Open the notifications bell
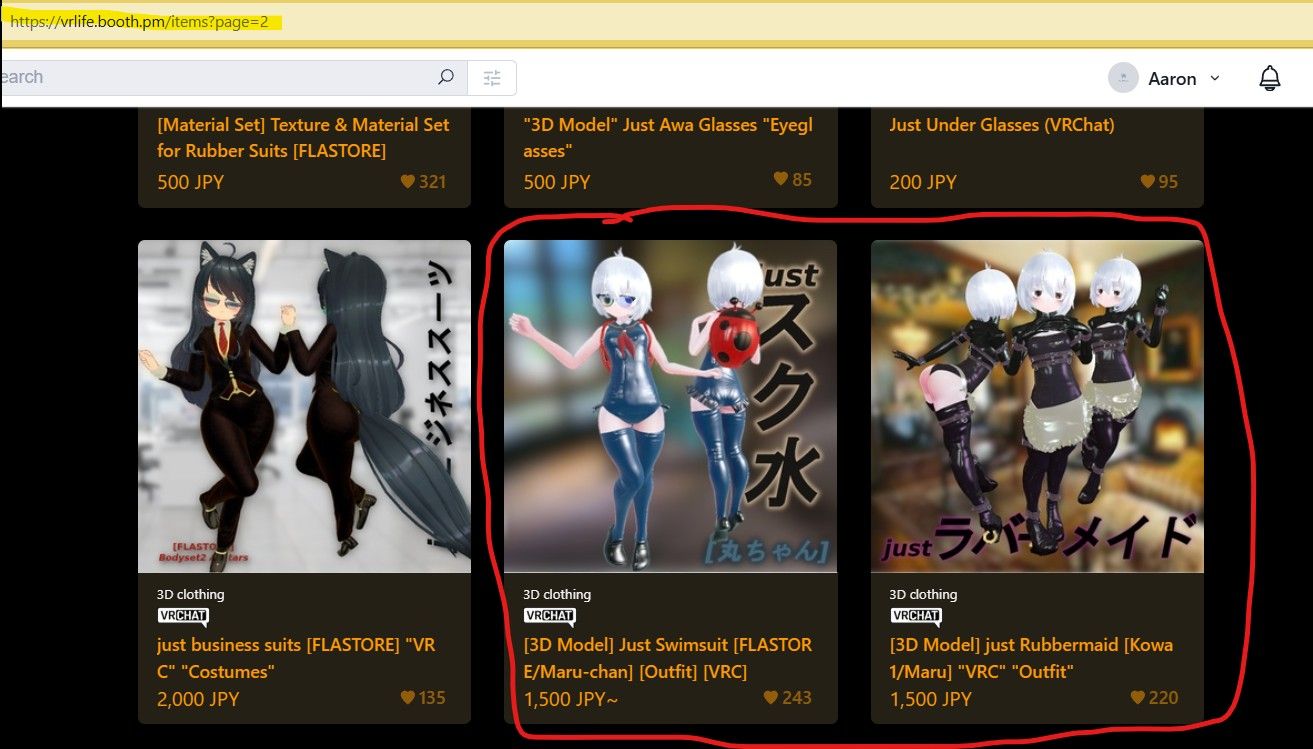Image resolution: width=1313 pixels, height=749 pixels. [x=1269, y=78]
